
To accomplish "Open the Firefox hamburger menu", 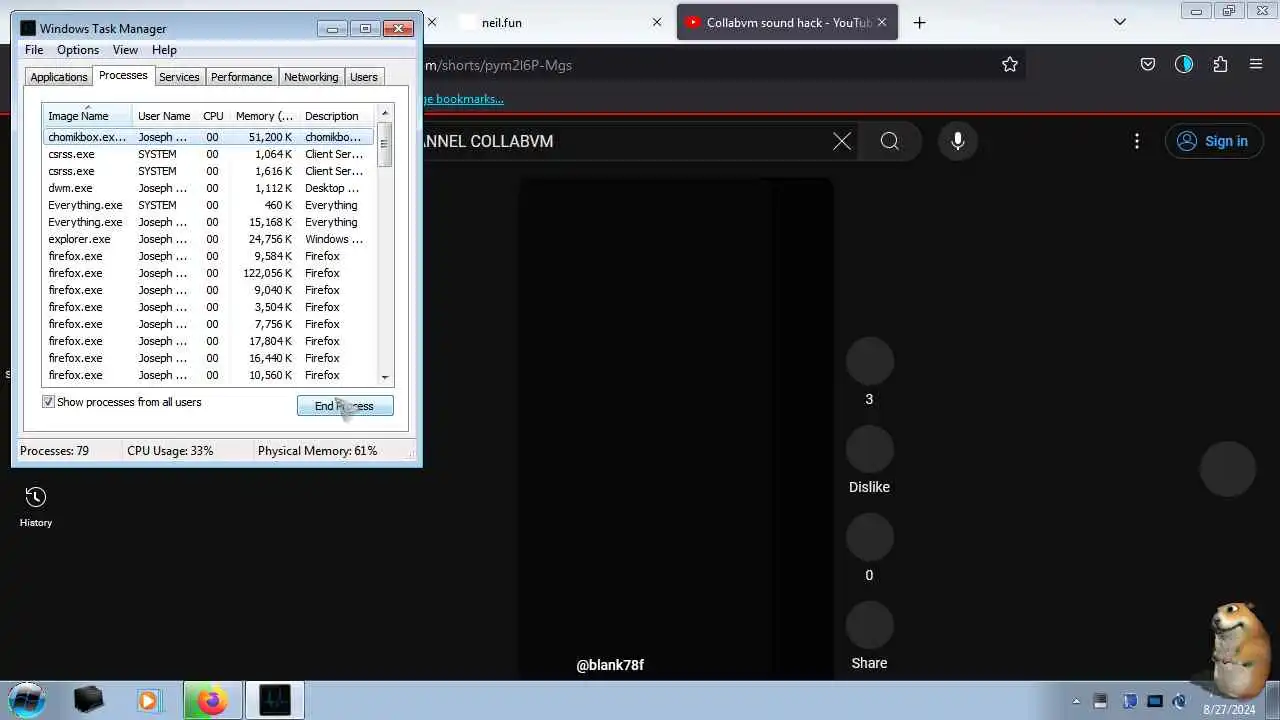I will pyautogui.click(x=1256, y=65).
